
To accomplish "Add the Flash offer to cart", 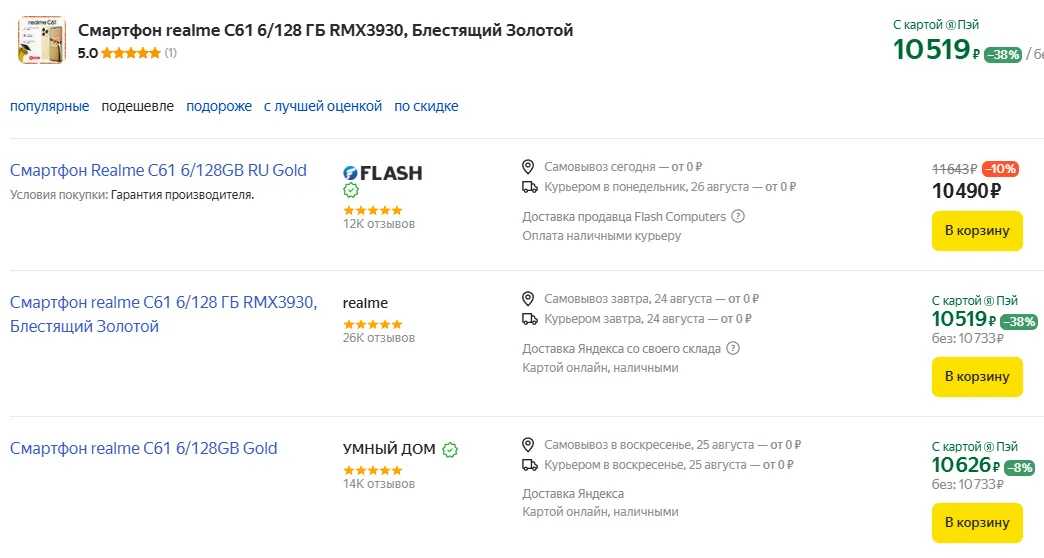I will point(977,230).
